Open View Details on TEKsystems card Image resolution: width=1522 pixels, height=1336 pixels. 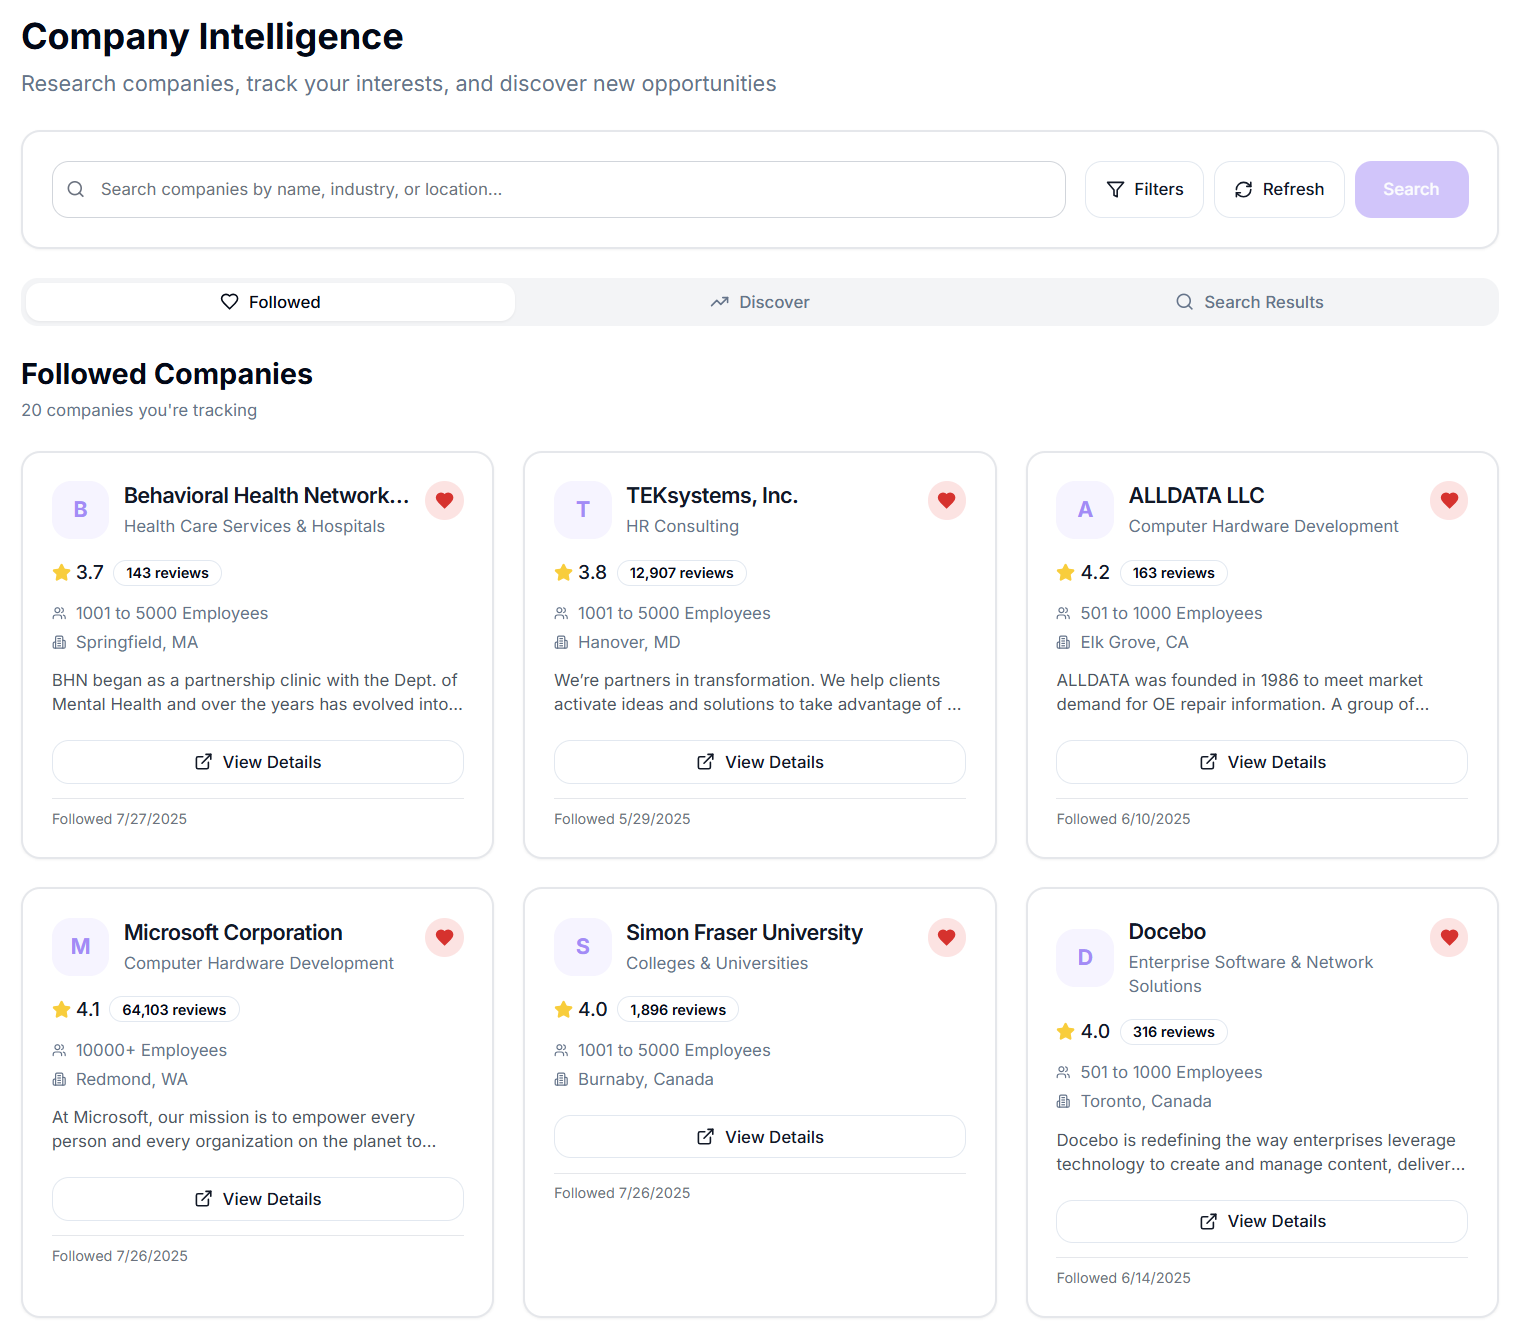760,762
